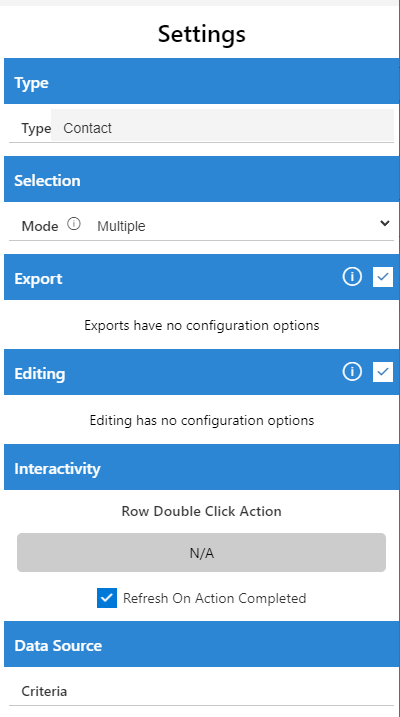
Task: Click the info icon next to Mode
Action: coord(74,224)
